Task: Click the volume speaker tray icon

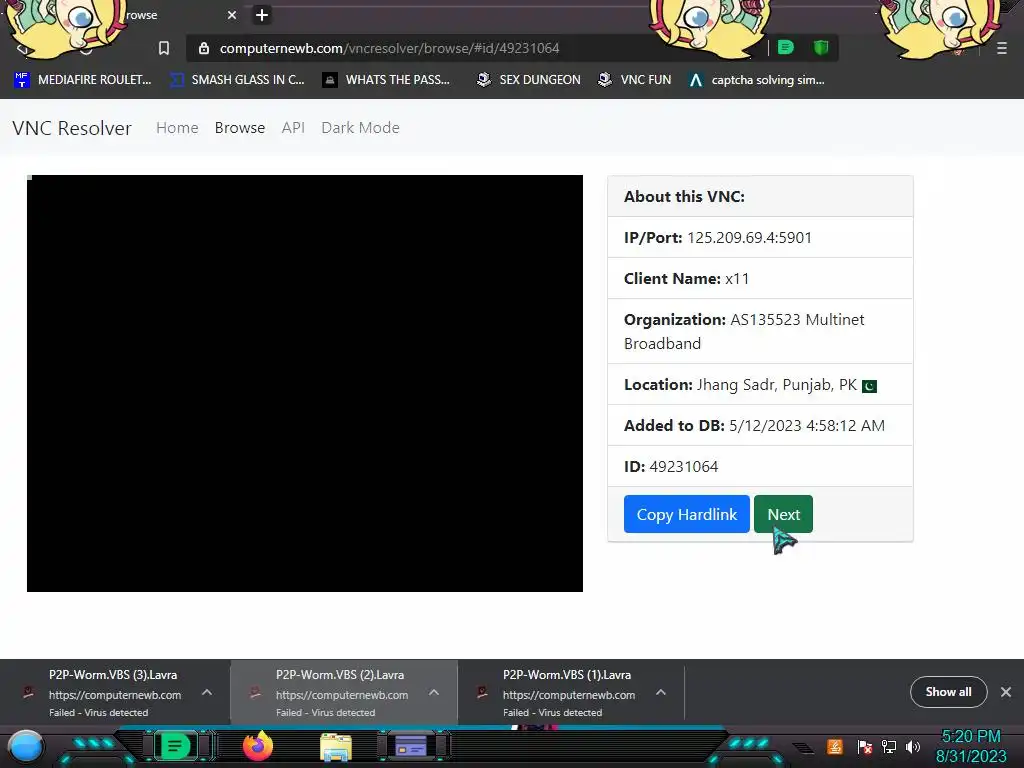Action: click(913, 746)
